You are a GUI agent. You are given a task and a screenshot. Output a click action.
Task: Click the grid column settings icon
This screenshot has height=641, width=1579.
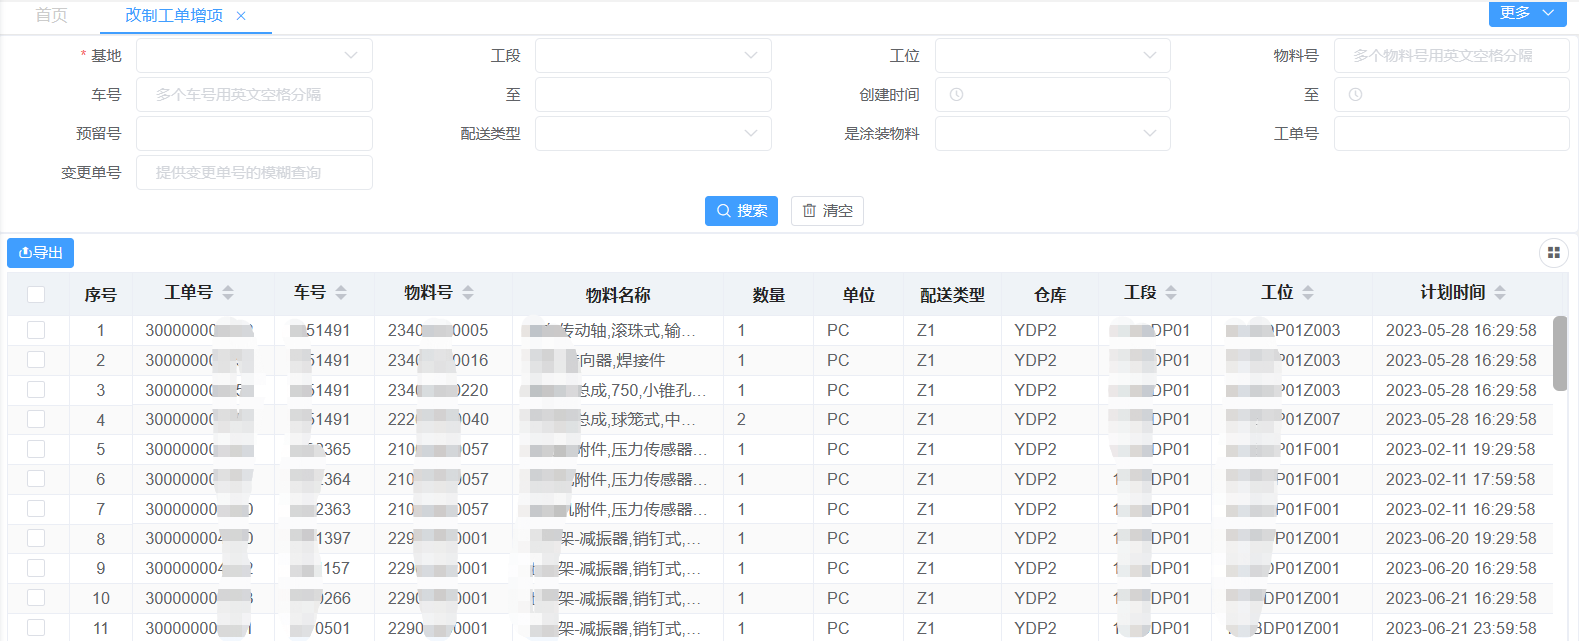pyautogui.click(x=1553, y=253)
